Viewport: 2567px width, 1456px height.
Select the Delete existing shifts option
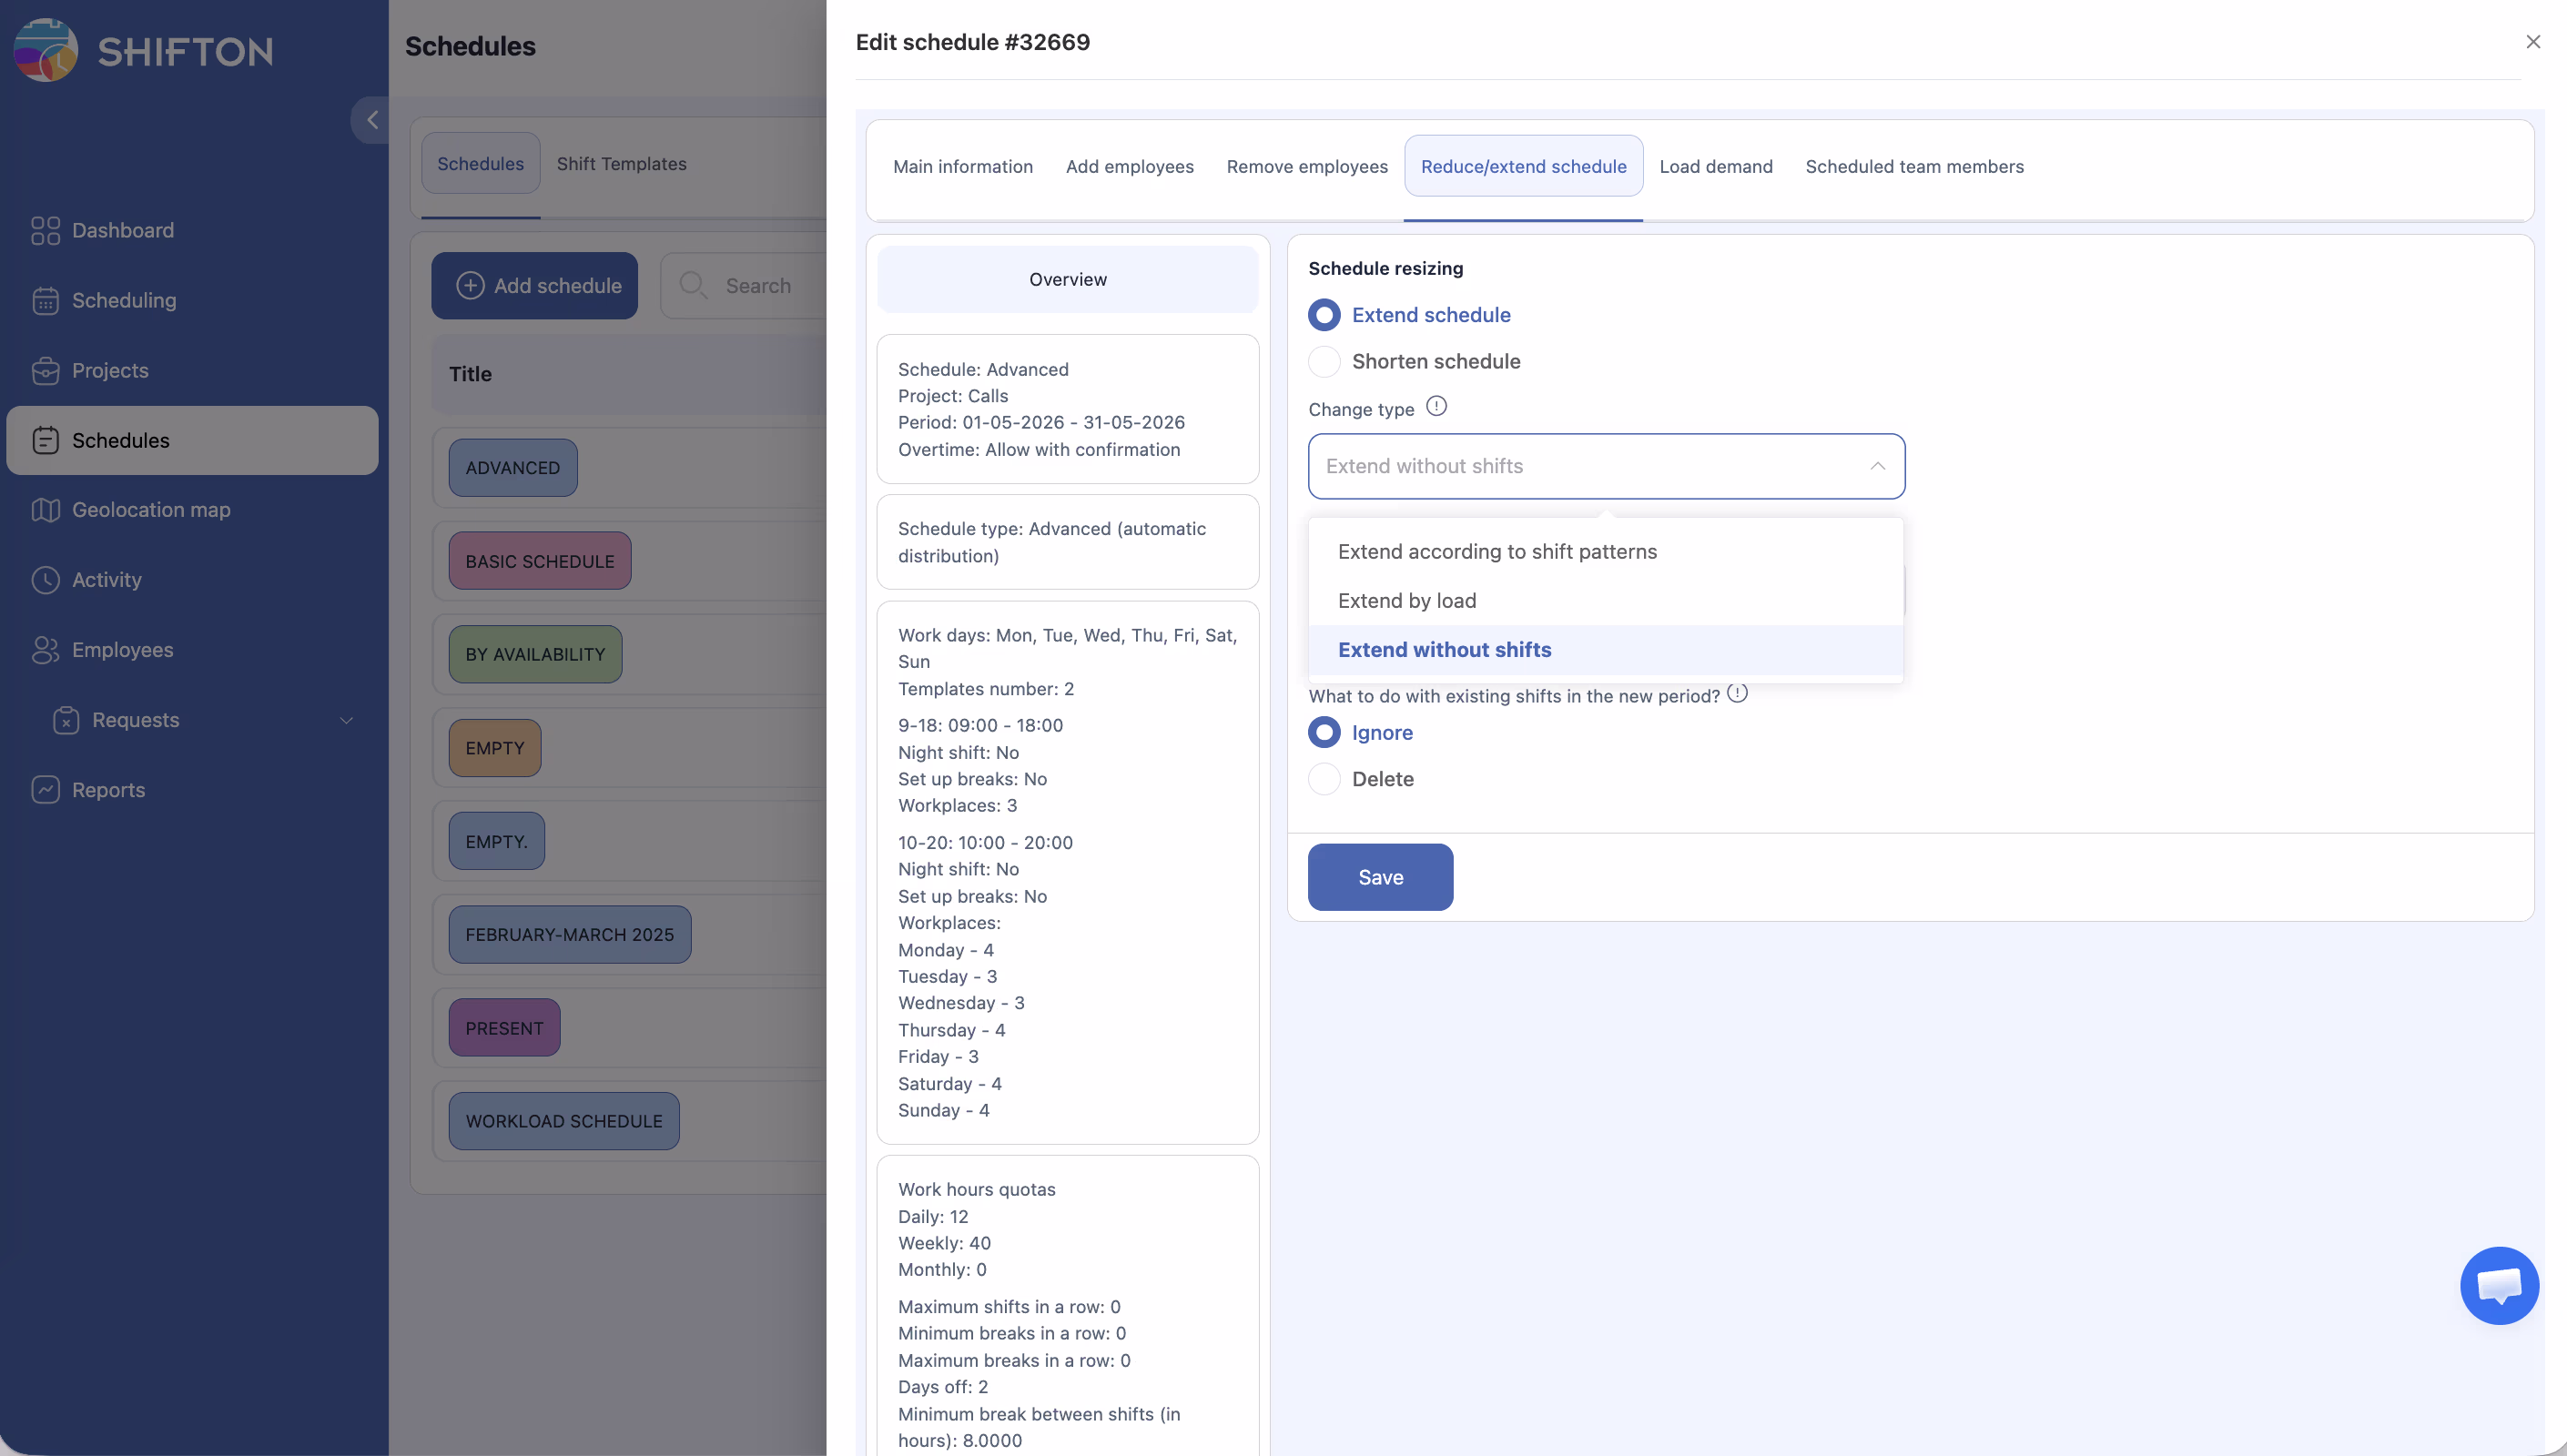1324,779
